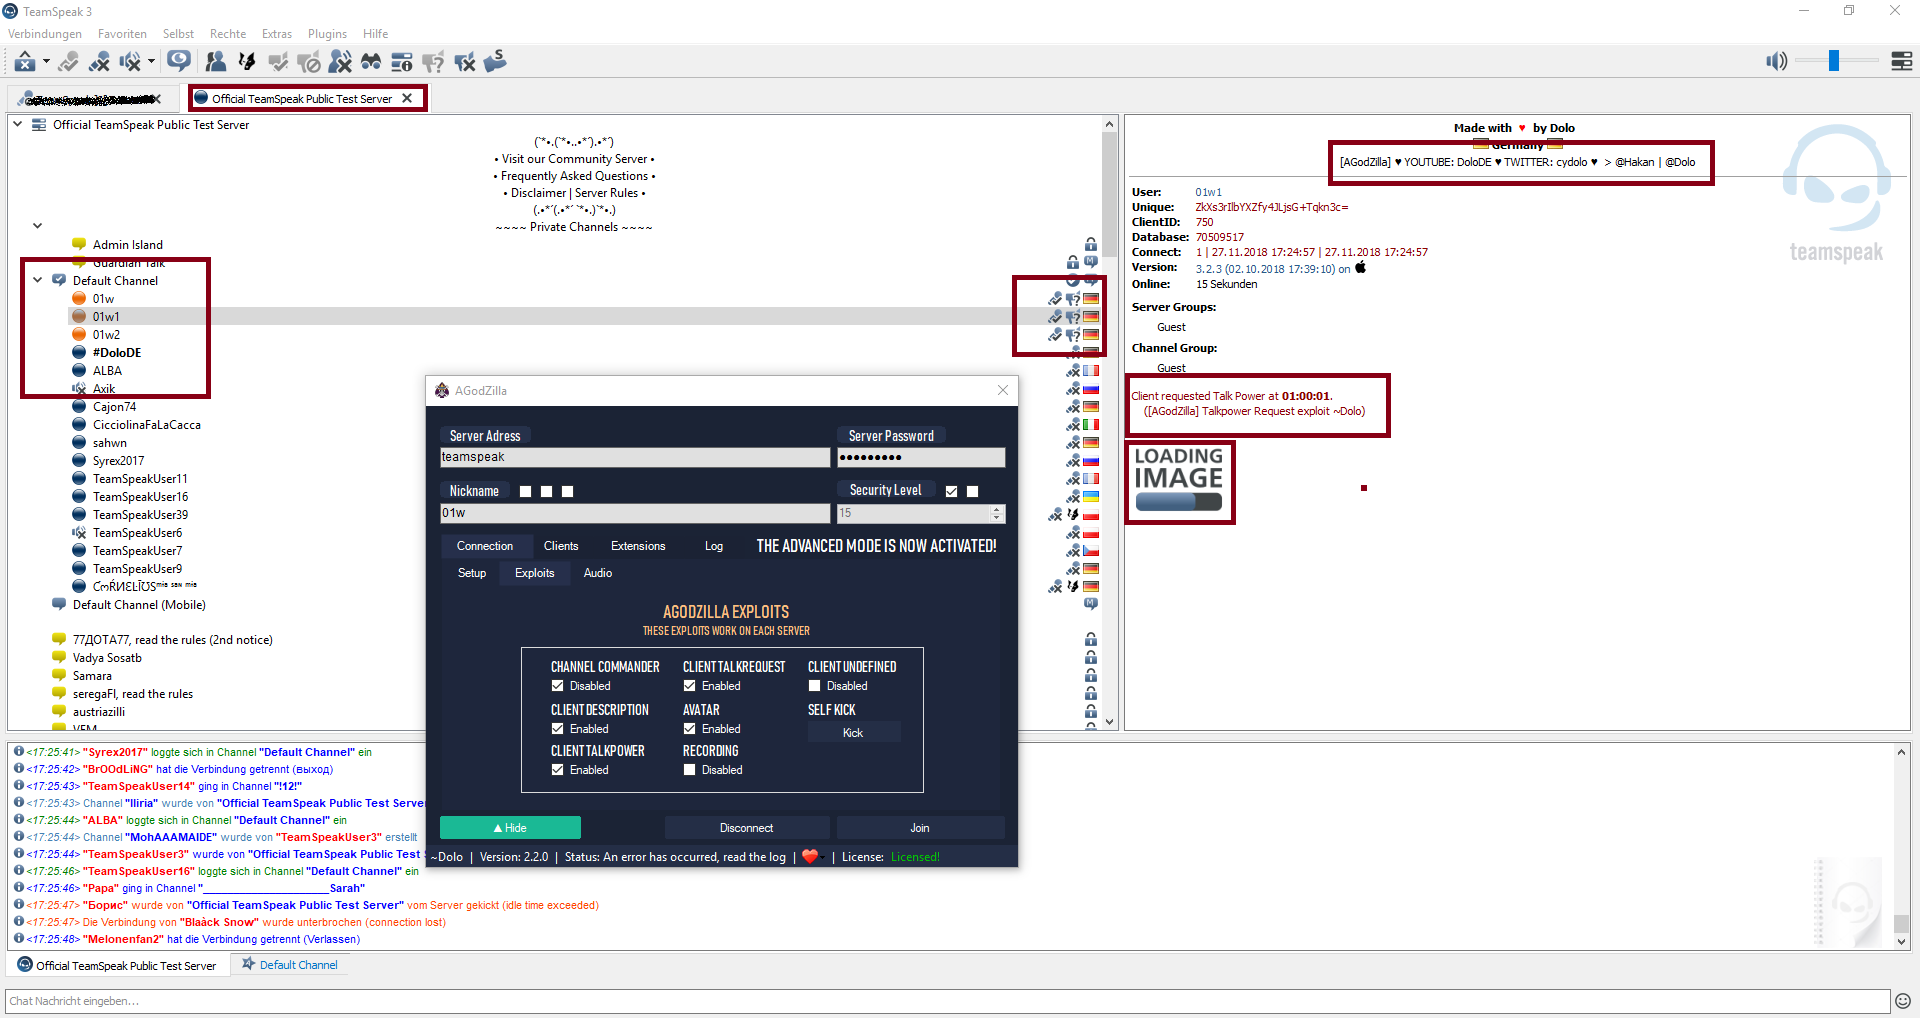This screenshot has width=1920, height=1018.
Task: Click the Server Adress input field
Action: point(635,457)
